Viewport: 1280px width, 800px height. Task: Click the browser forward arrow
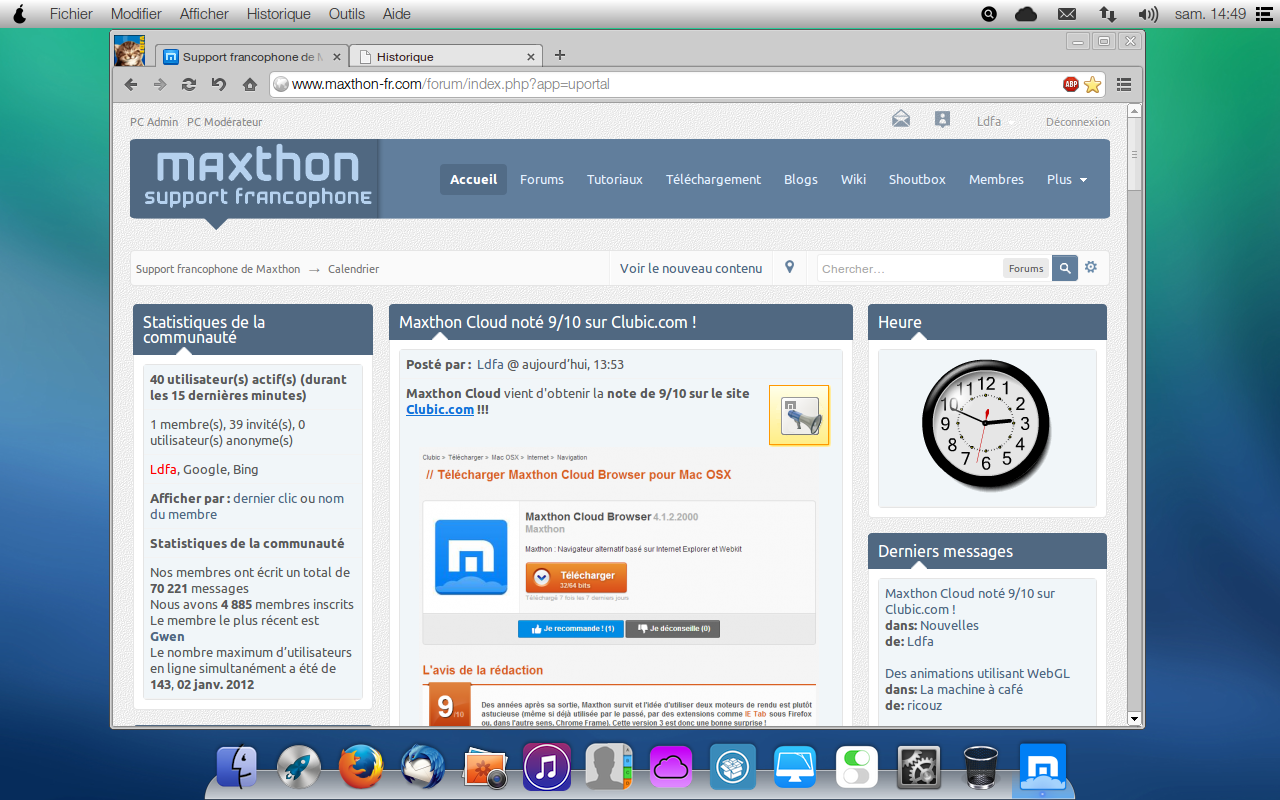(160, 85)
